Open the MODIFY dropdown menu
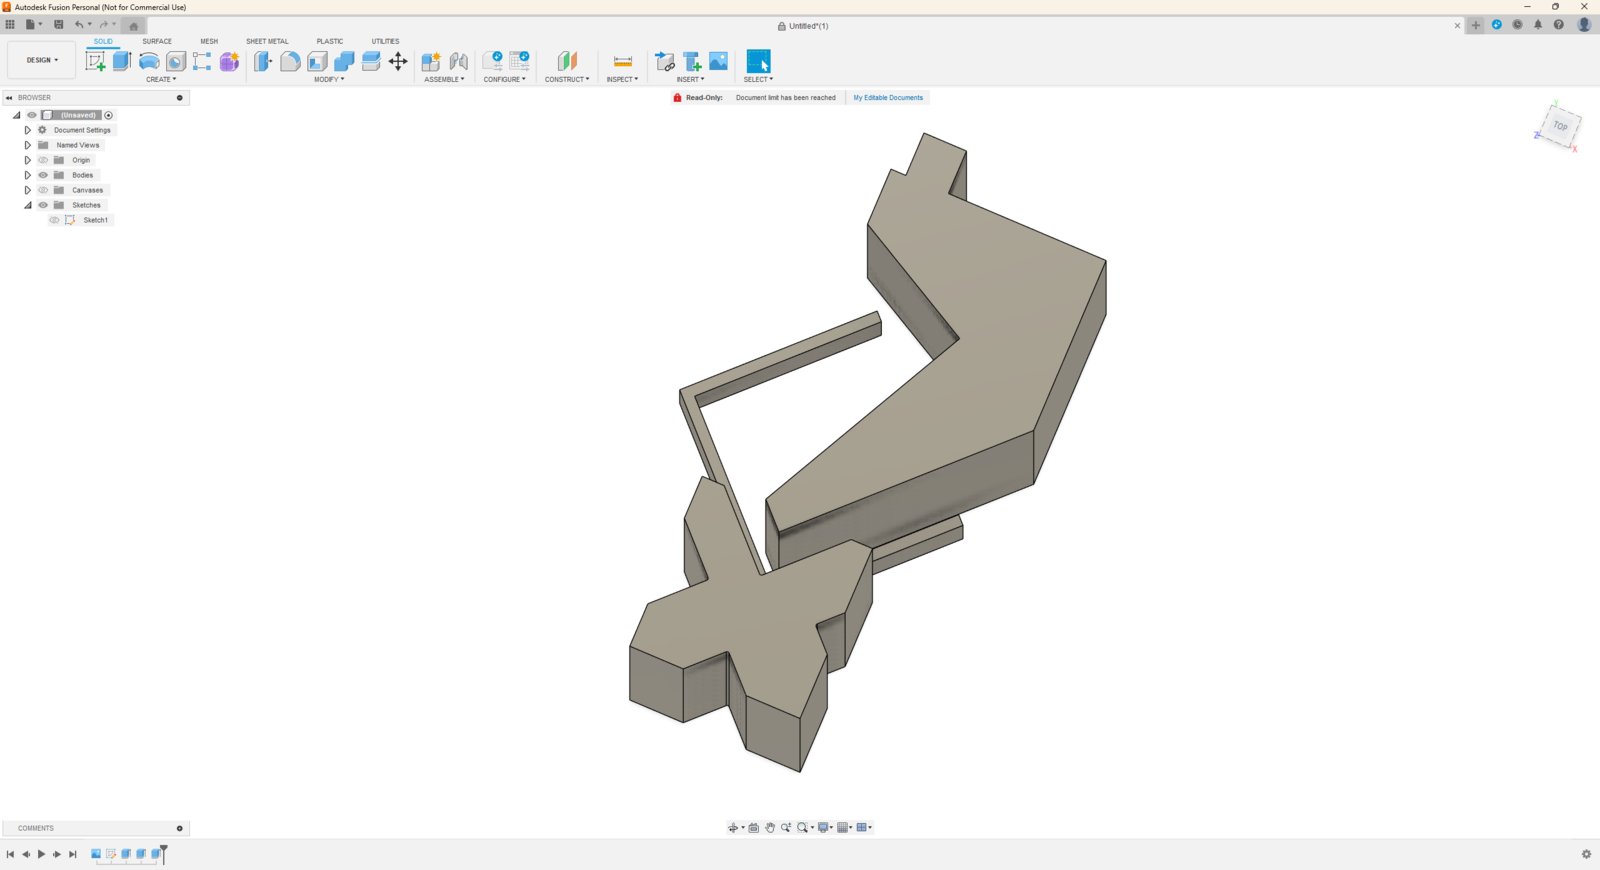 [x=329, y=79]
